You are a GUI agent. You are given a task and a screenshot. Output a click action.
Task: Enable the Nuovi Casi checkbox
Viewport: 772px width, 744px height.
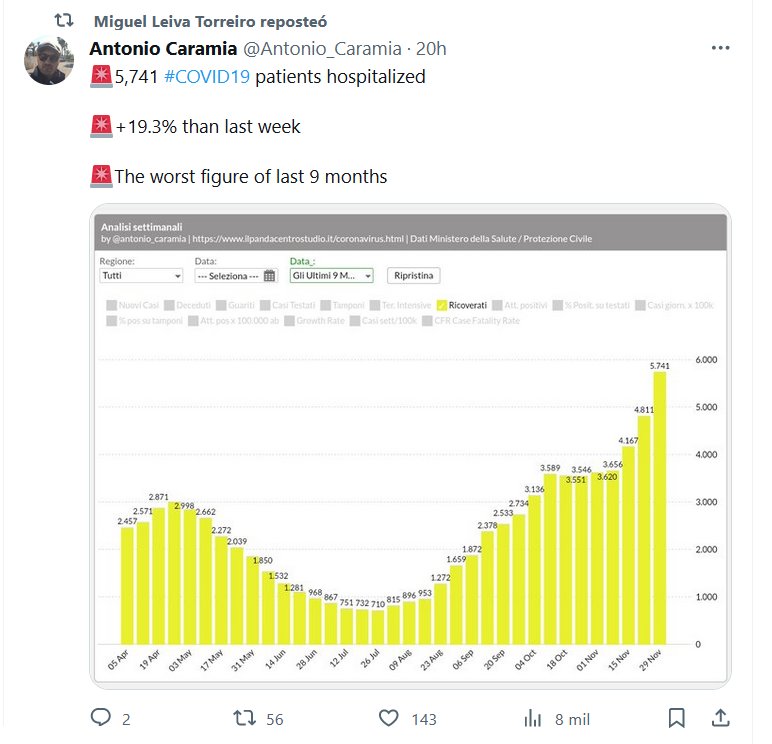click(110, 304)
